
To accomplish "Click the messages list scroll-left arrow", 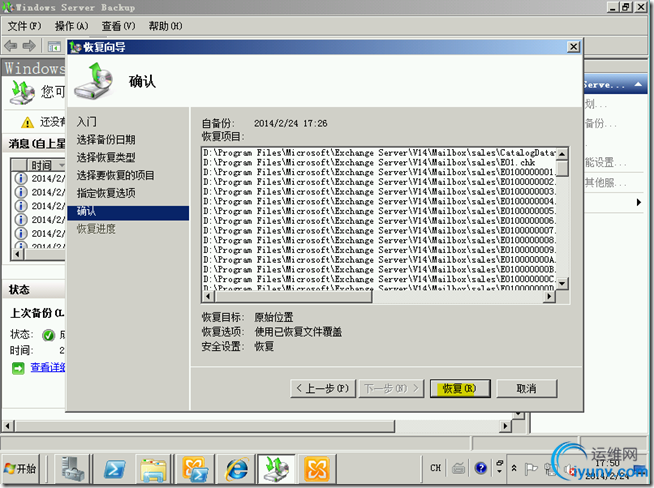I will 17,254.
